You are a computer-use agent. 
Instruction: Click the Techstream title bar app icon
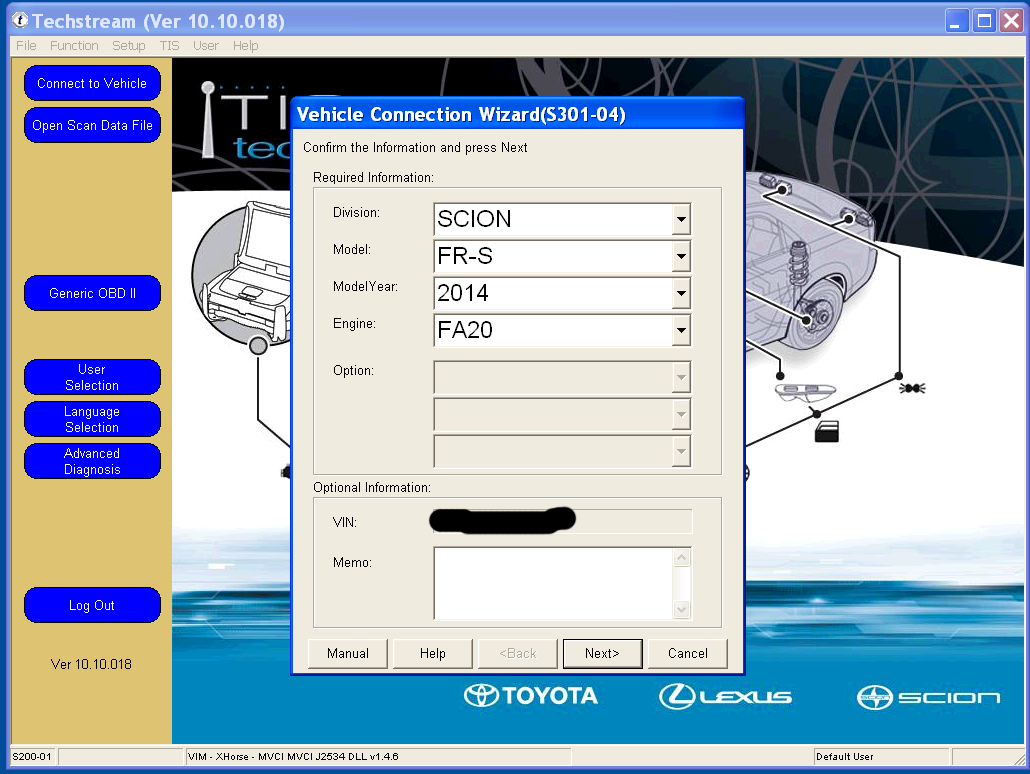(x=19, y=21)
